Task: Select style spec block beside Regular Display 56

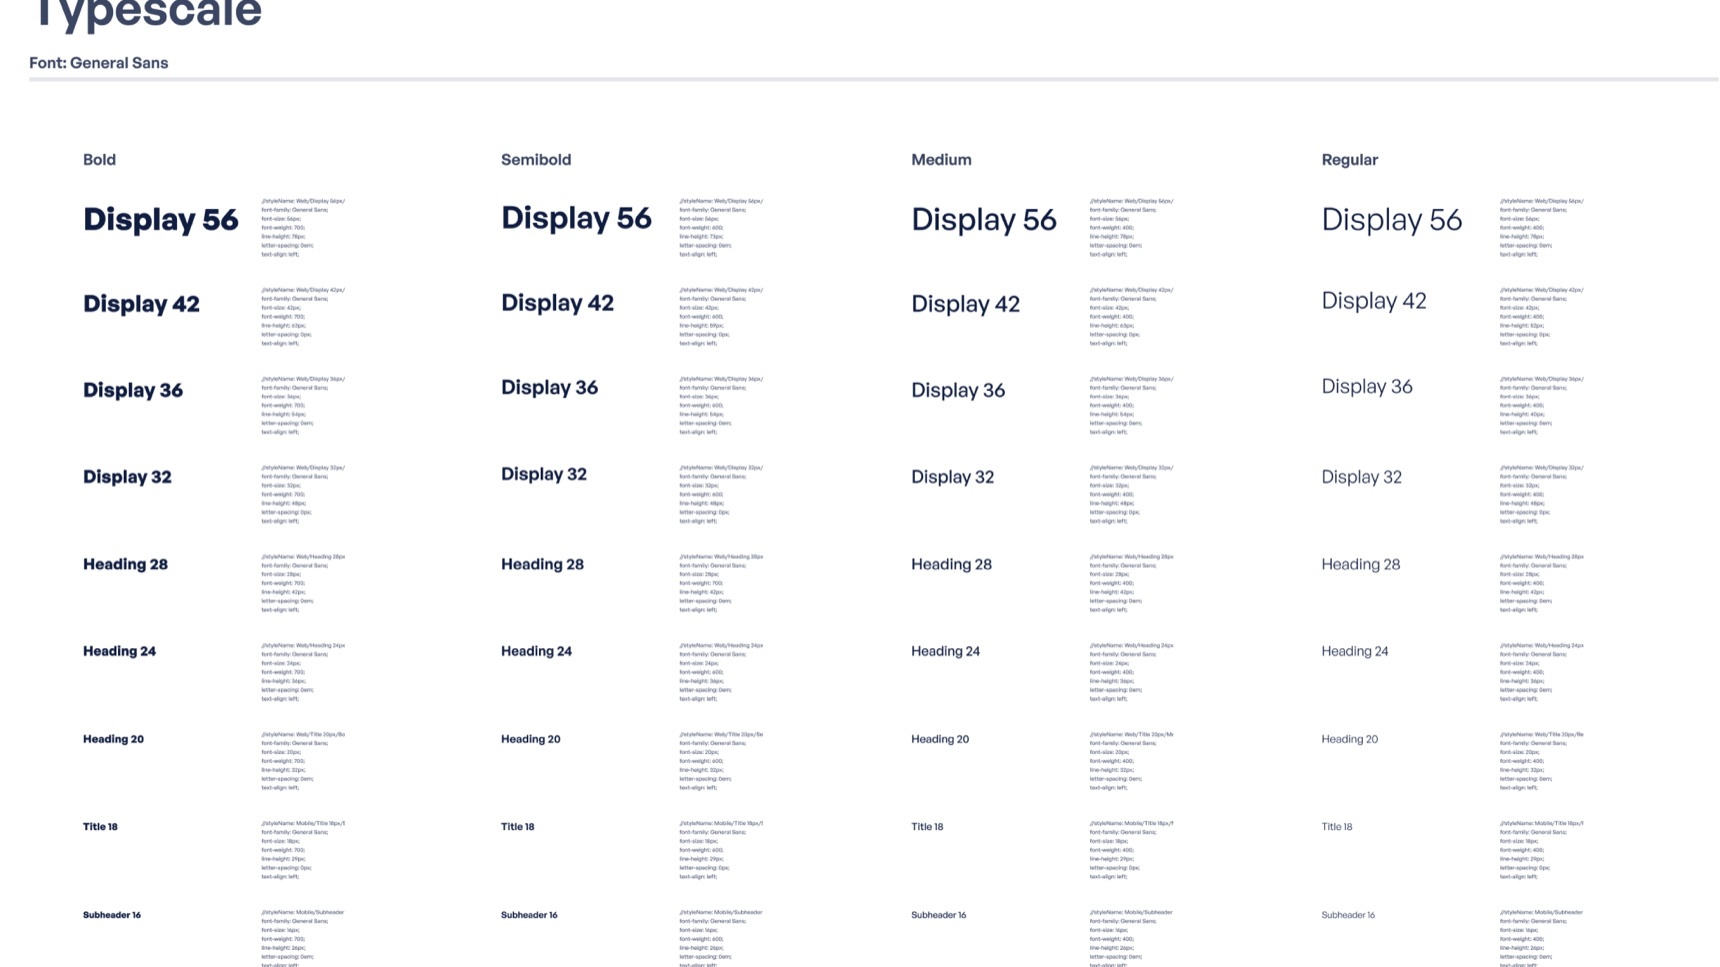Action: 1541,228
